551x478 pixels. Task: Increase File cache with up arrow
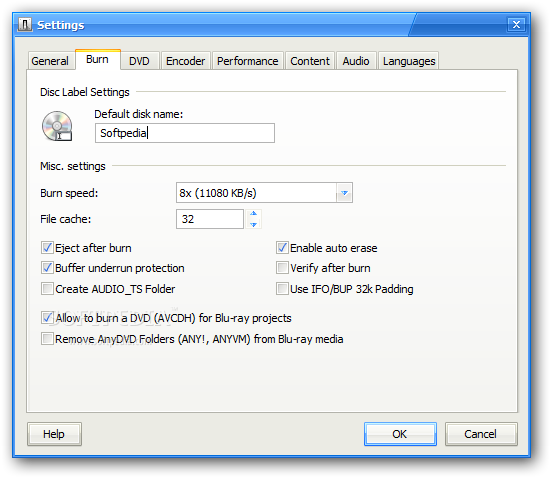click(253, 214)
